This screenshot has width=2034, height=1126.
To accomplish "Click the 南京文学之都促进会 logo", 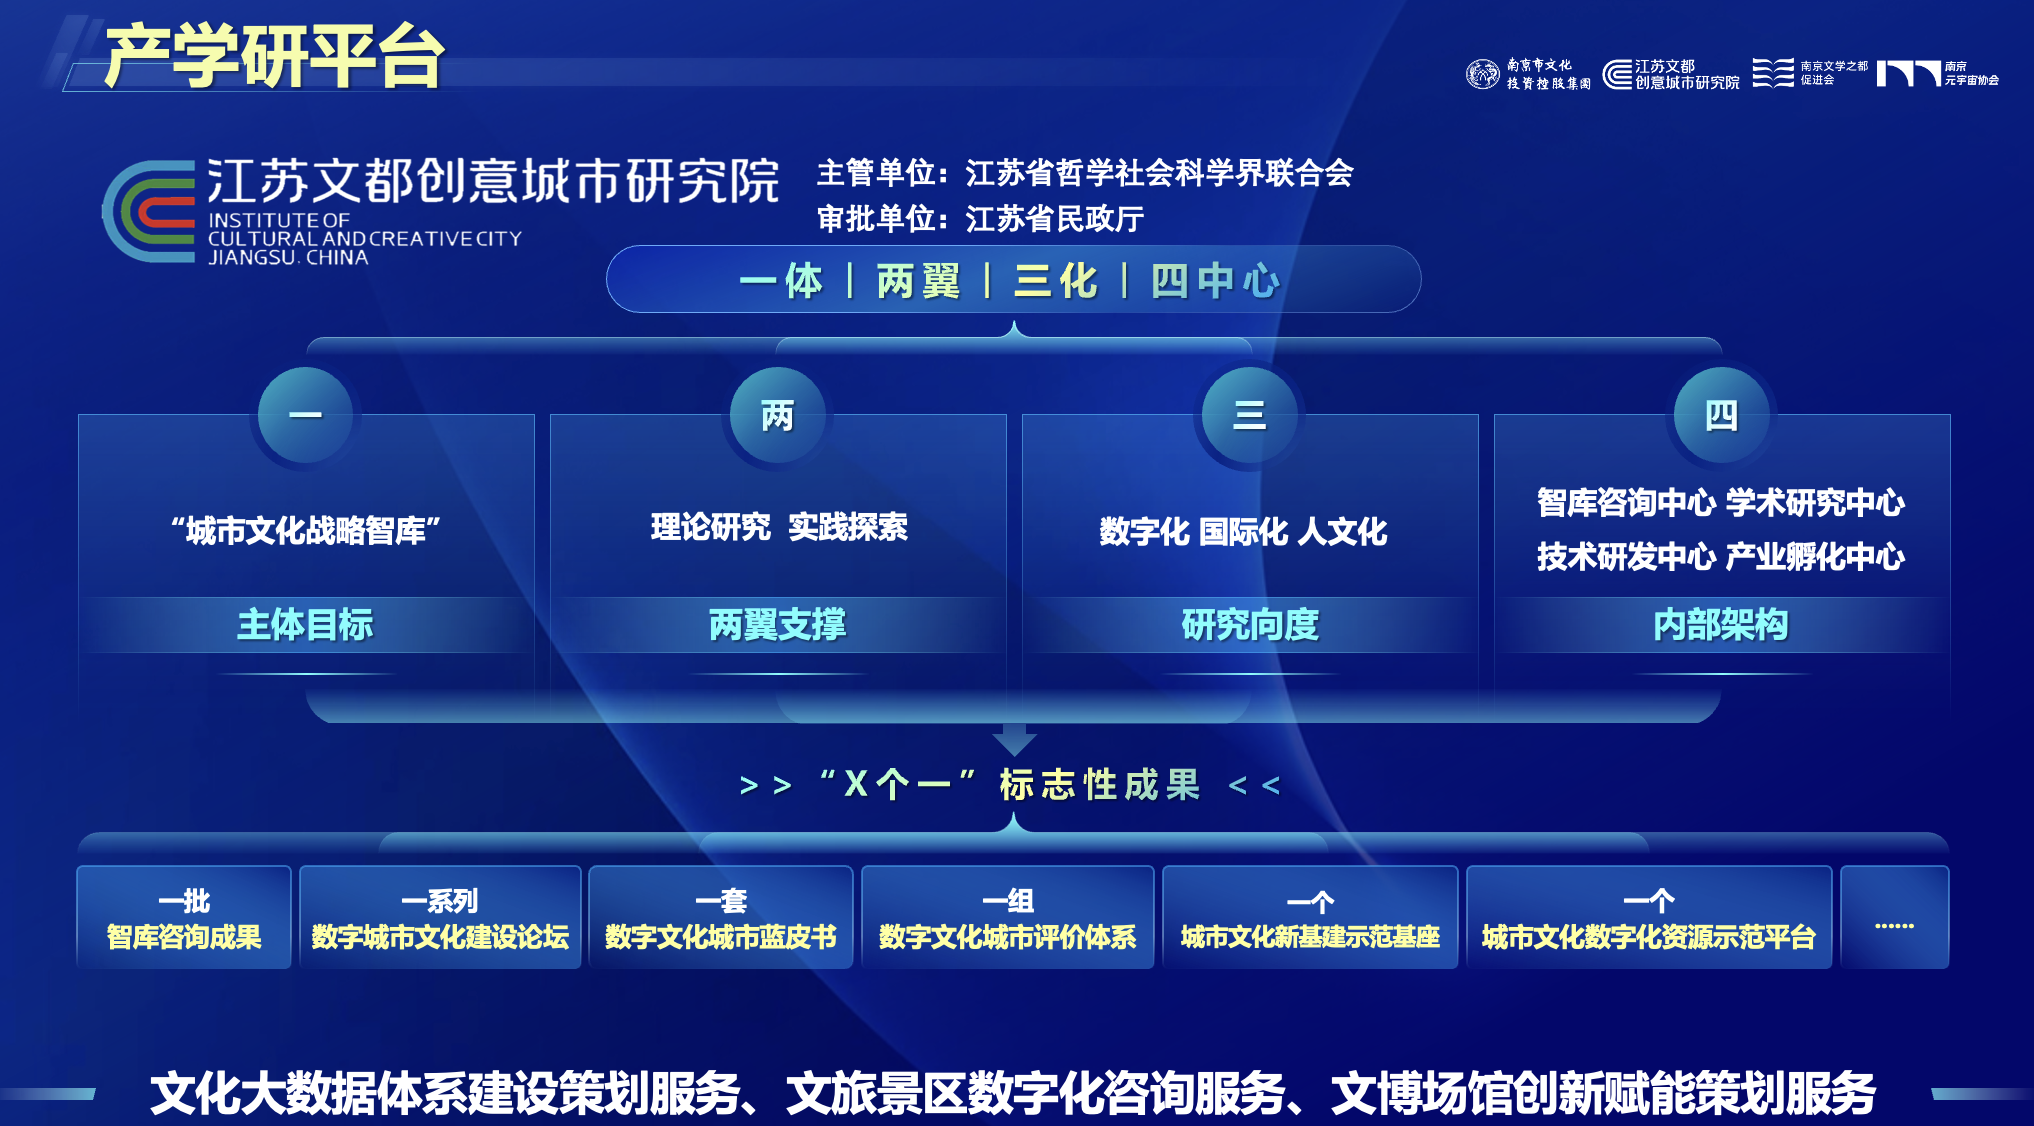I will pos(1810,73).
